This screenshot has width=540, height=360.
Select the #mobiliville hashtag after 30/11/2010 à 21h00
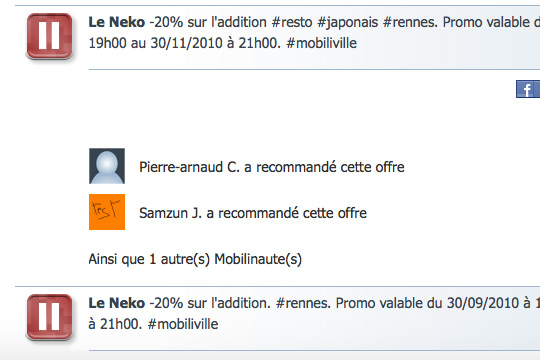tap(321, 43)
